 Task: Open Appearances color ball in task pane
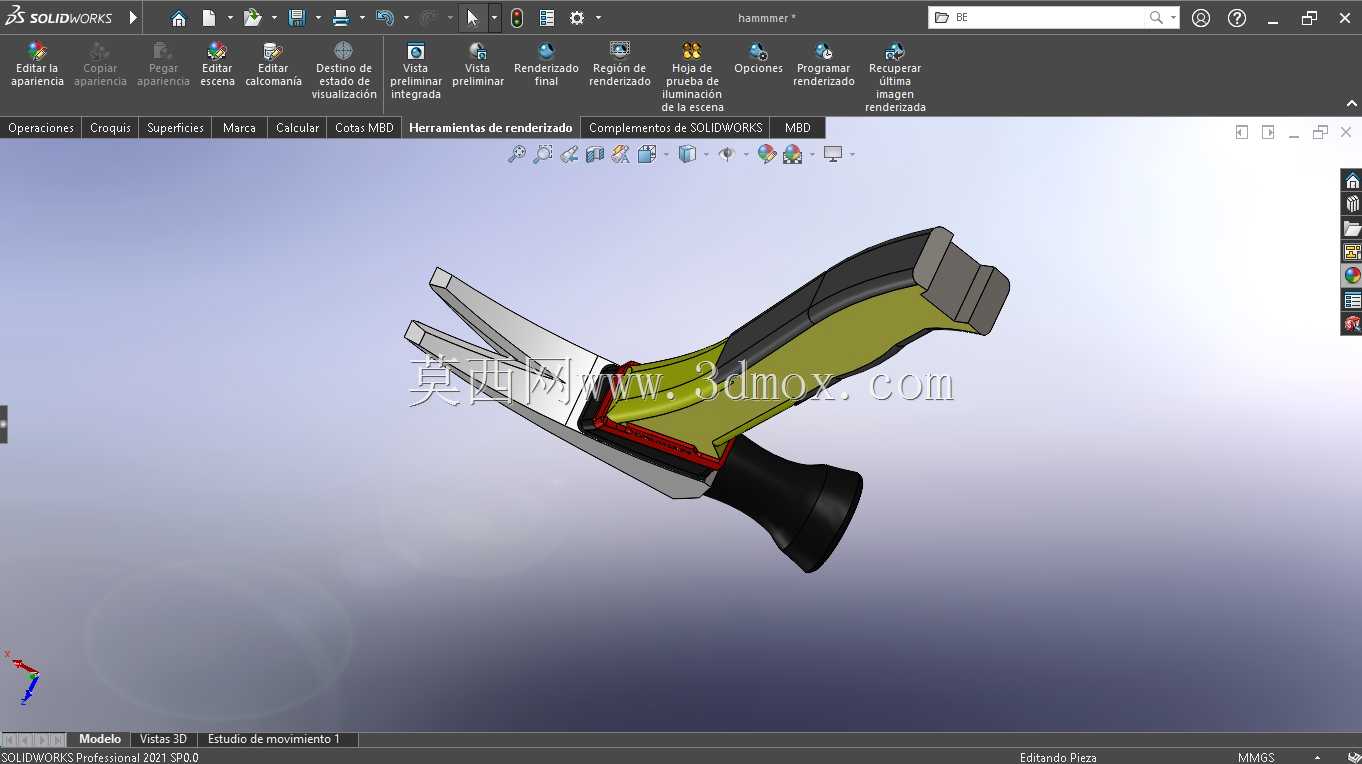tap(1352, 276)
